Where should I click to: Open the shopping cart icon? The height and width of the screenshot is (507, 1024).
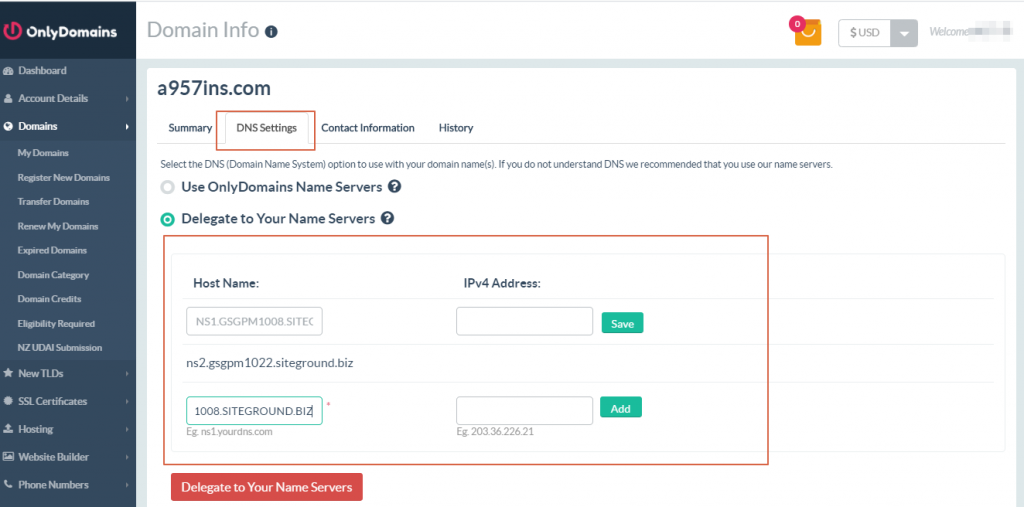pos(807,32)
